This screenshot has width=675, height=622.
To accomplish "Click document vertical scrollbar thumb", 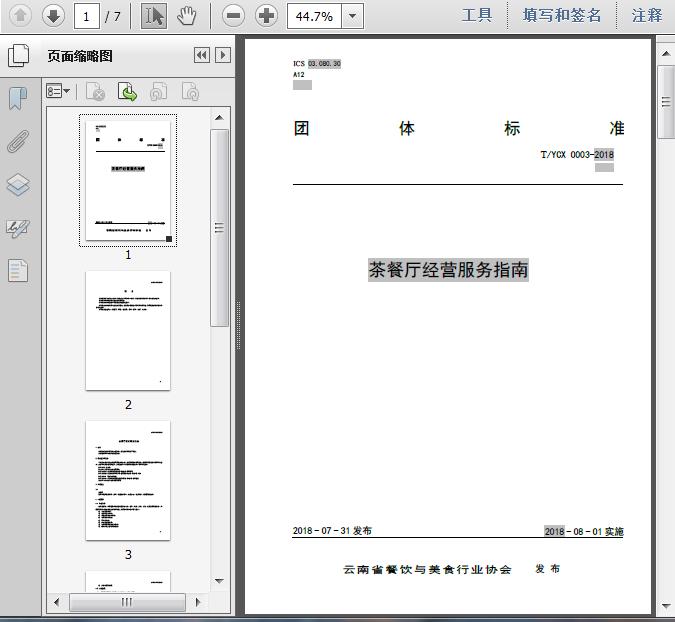I will click(666, 102).
